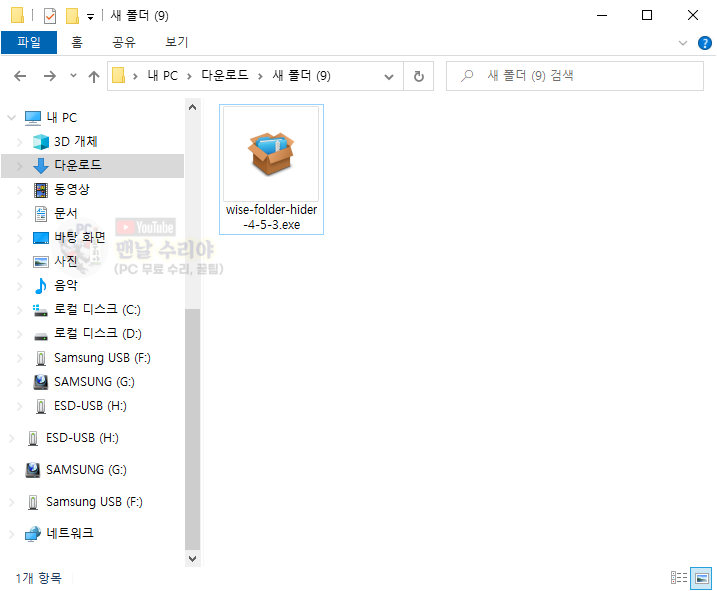This screenshot has width=717, height=591.
Task: Click the 바탕 화면 desktop icon
Action: [x=41, y=238]
